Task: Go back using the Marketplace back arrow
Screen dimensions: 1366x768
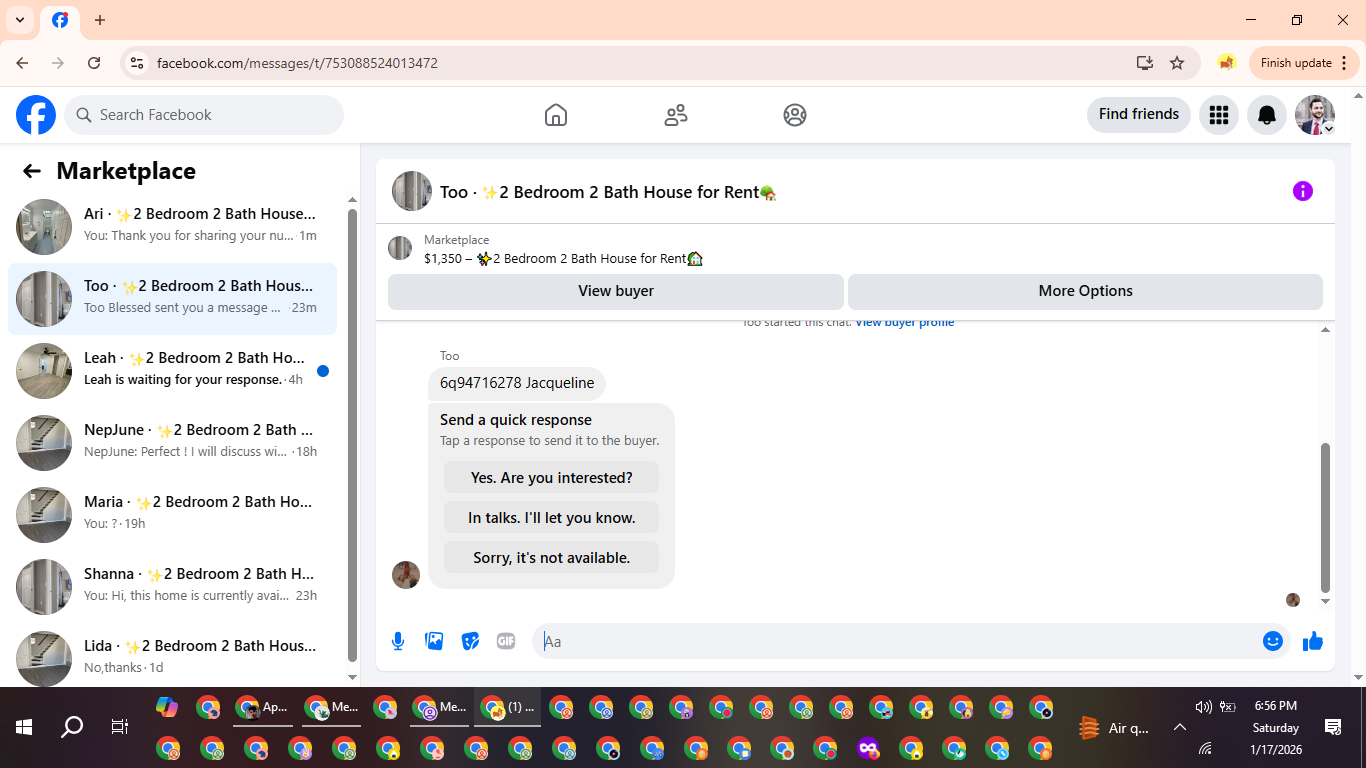Action: (x=32, y=171)
